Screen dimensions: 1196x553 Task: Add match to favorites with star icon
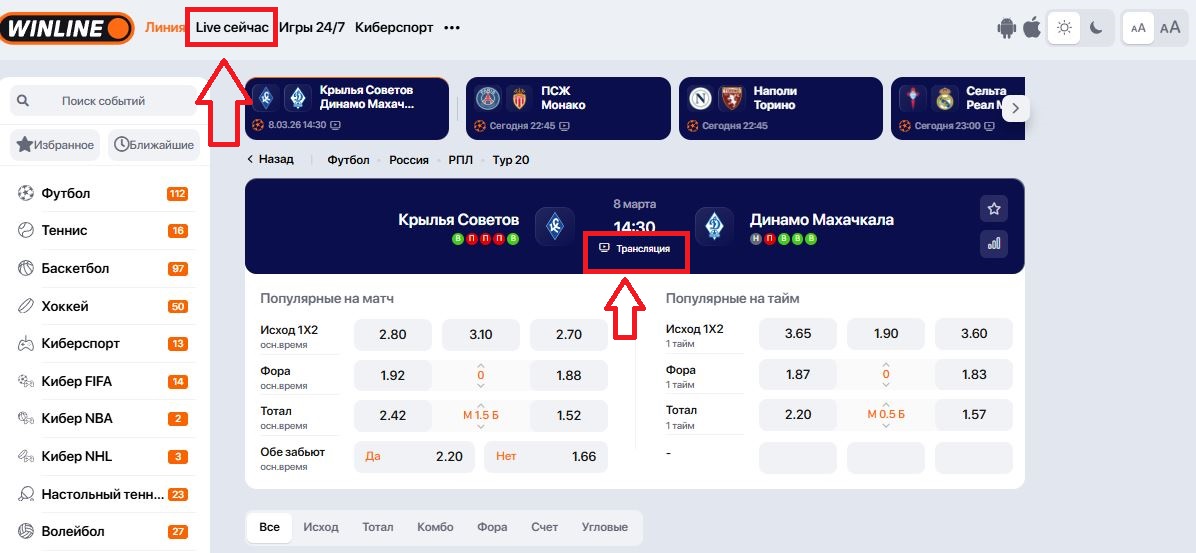993,209
